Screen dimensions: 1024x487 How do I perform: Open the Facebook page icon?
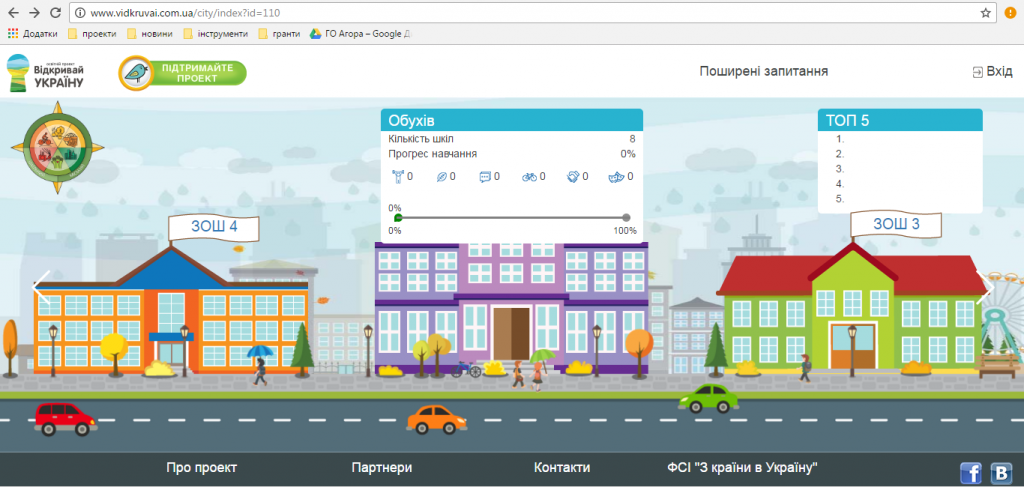(x=970, y=473)
